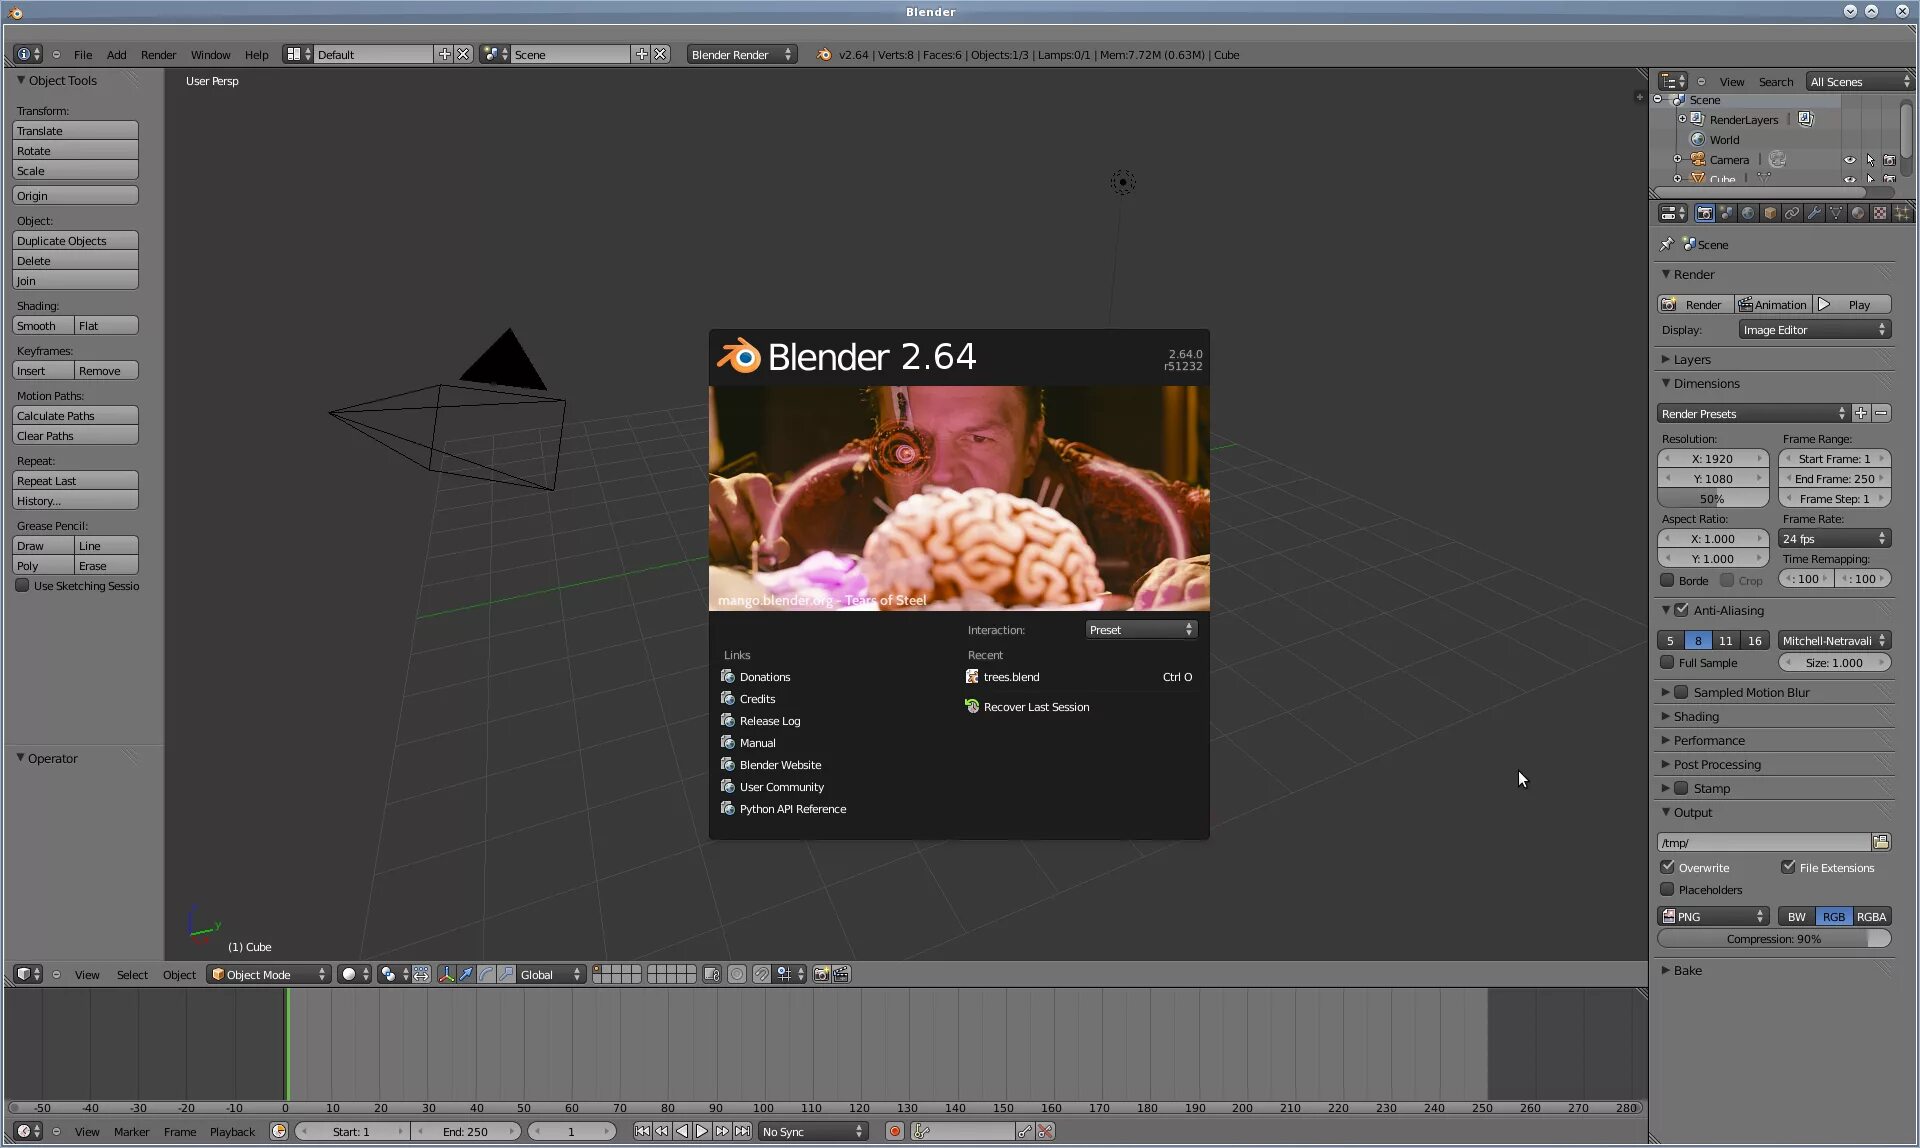Enable the Placeholders checkbox

1667,889
